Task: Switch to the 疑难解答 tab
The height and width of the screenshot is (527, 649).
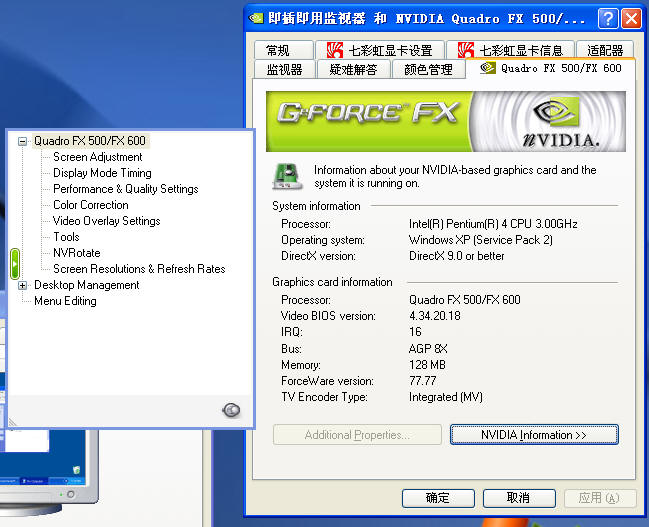Action: click(353, 69)
